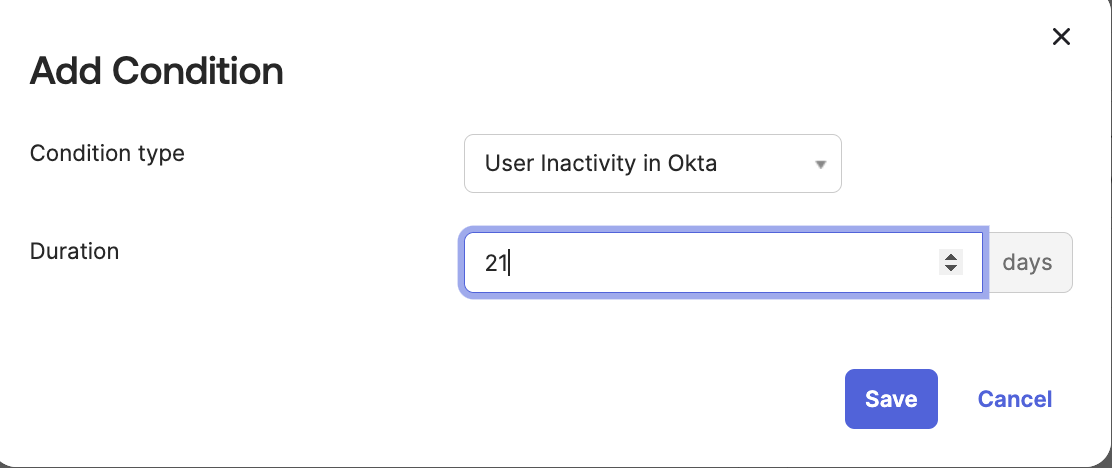Cancel adding the condition
1112x468 pixels.
pos(1014,399)
